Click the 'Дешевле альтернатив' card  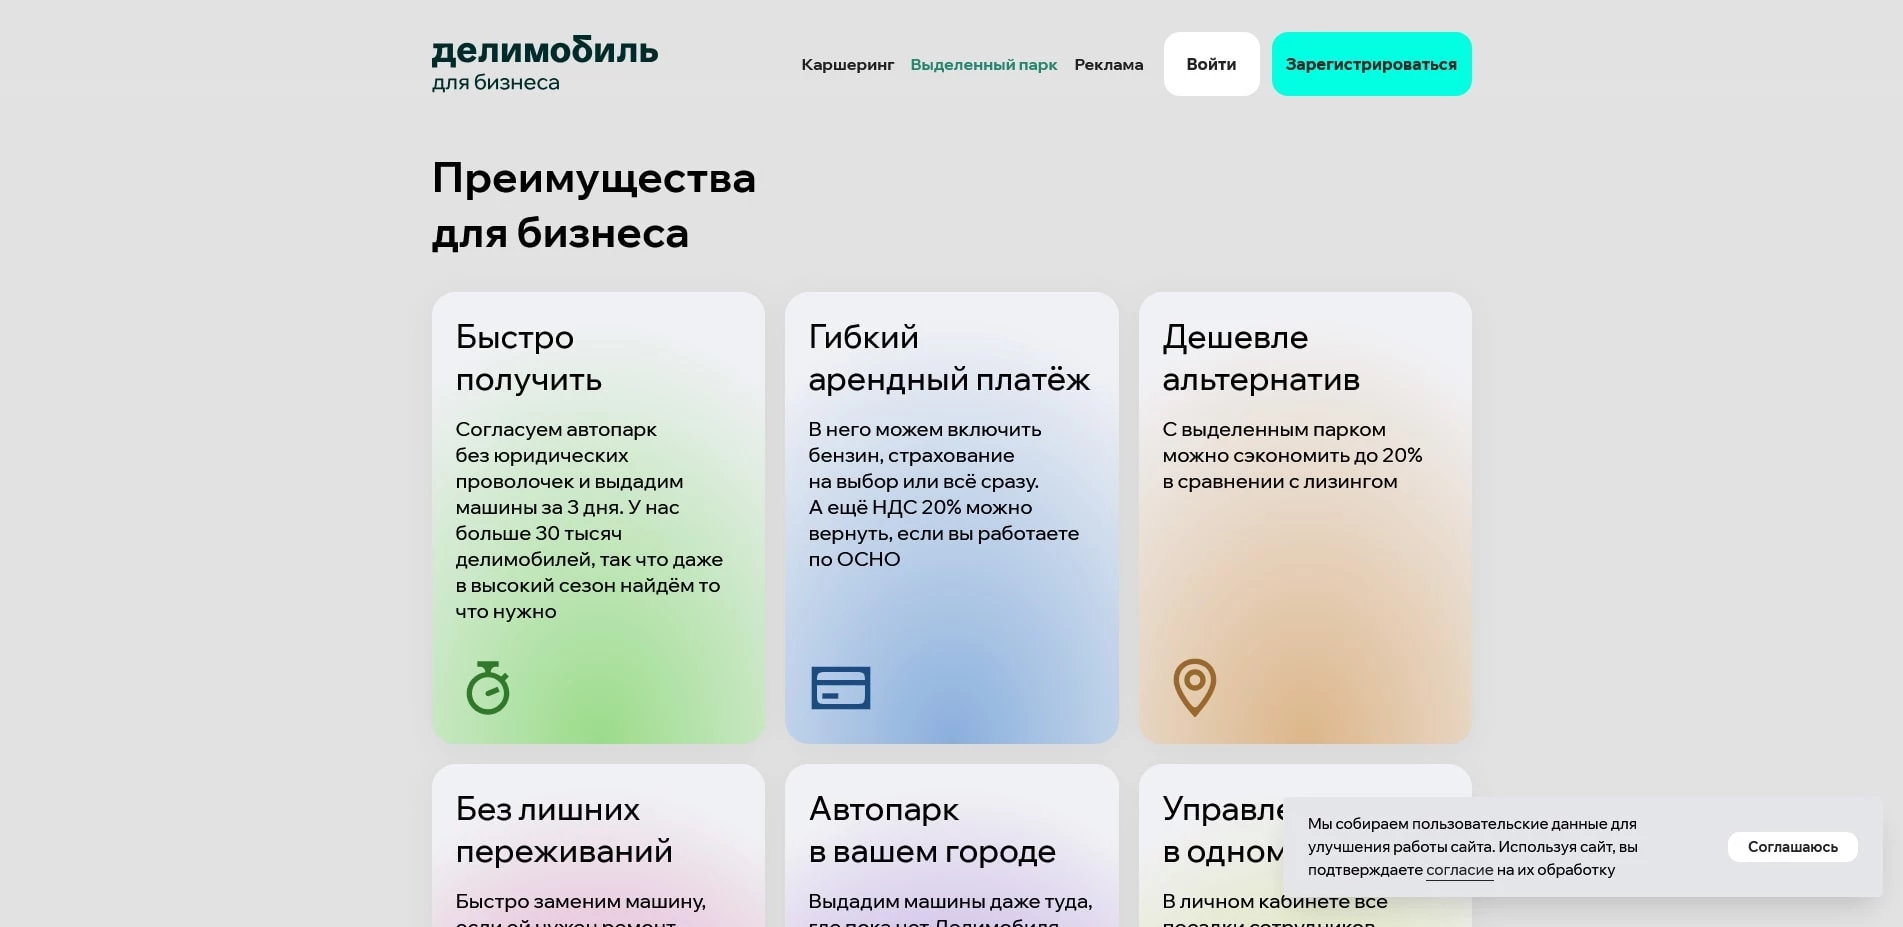tap(1304, 516)
